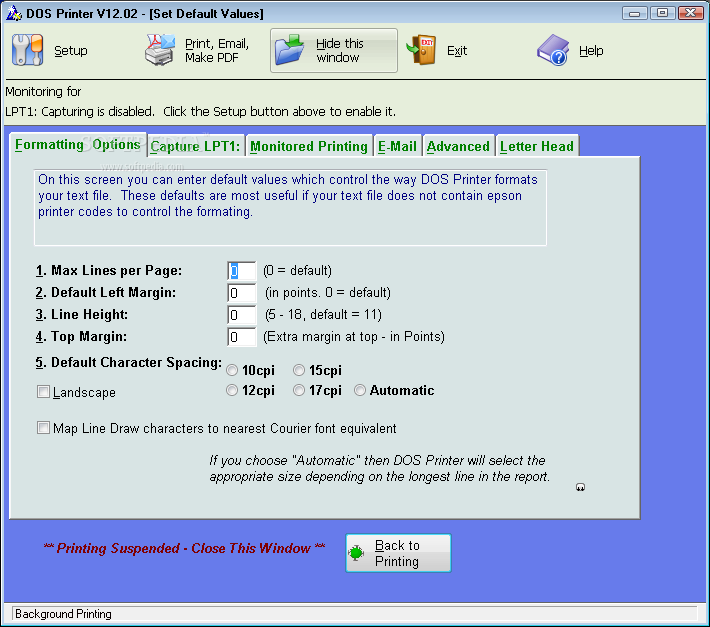The height and width of the screenshot is (627, 710).
Task: Select the Formatting Options tab
Action: pyautogui.click(x=77, y=144)
